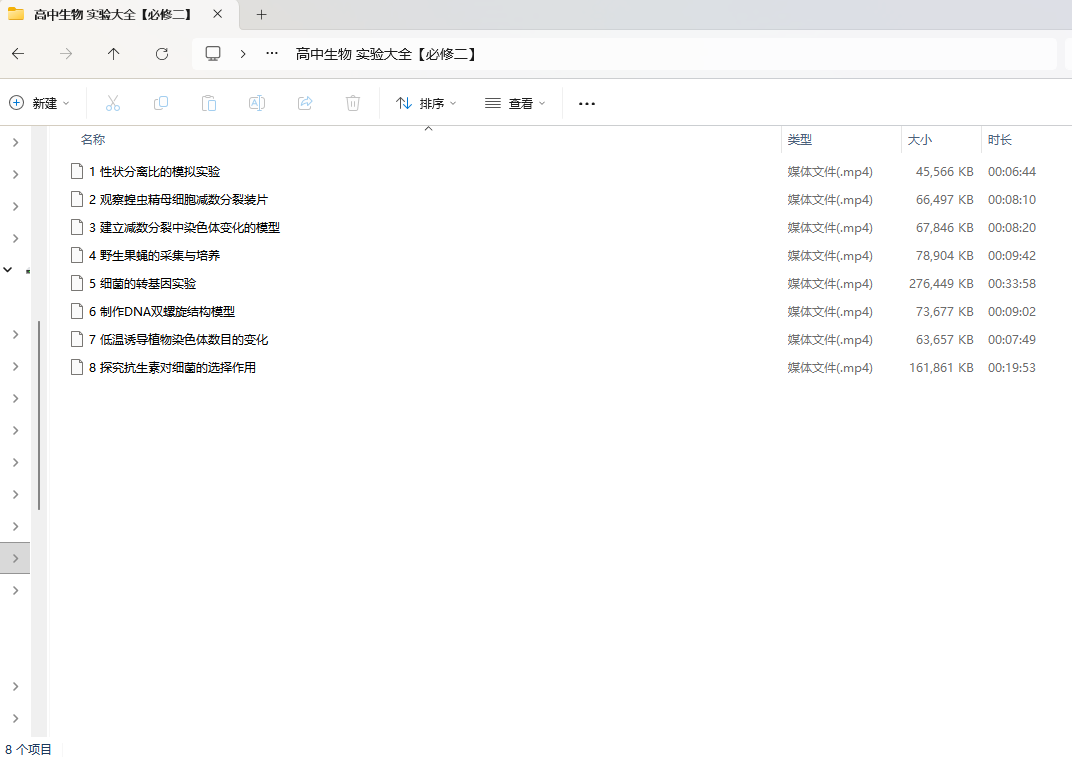Screen dimensions: 1072x760
Task: Click the Share icon in toolbar
Action: click(305, 103)
